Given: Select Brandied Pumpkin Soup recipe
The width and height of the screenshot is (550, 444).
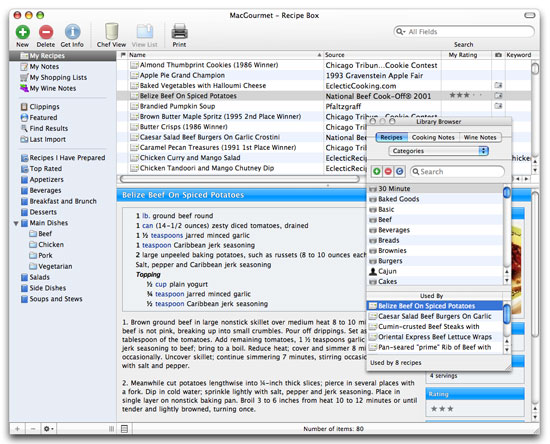Looking at the screenshot, I should 324,106.
